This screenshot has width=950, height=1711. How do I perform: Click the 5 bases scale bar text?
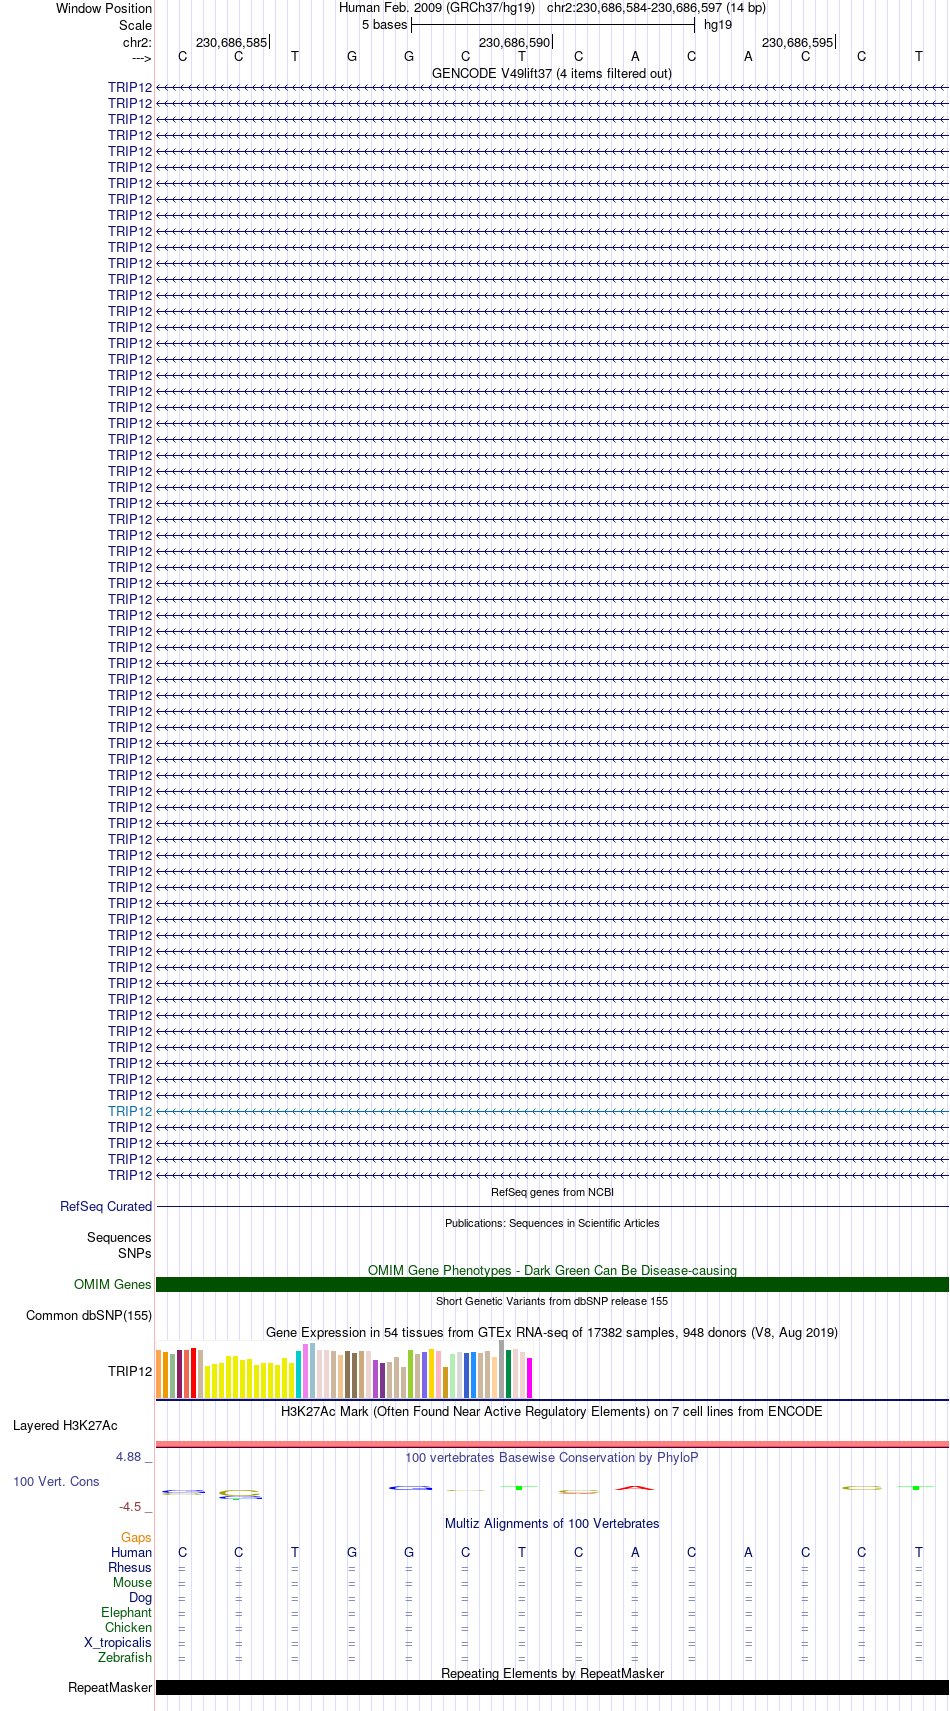(385, 24)
